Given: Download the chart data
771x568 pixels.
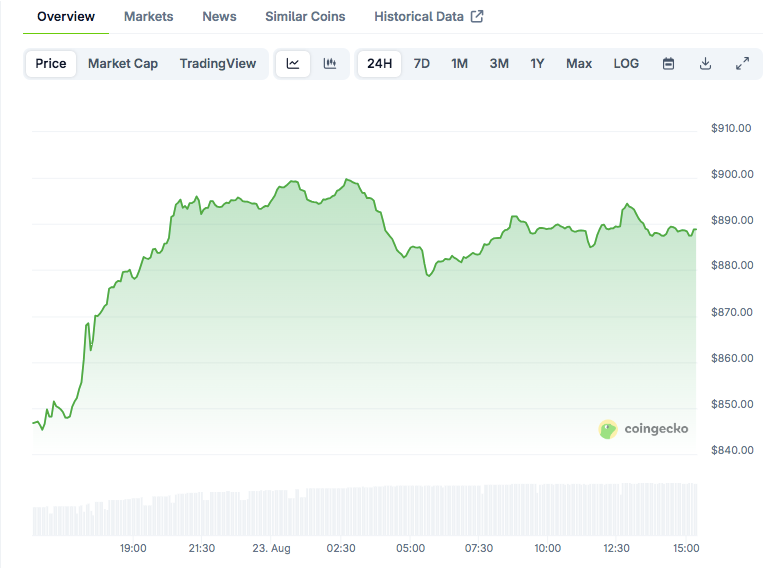Looking at the screenshot, I should click(705, 63).
